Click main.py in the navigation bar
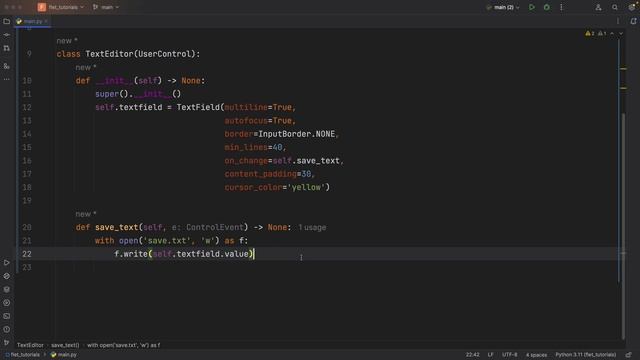The height and width of the screenshot is (360, 640). click(x=64, y=355)
